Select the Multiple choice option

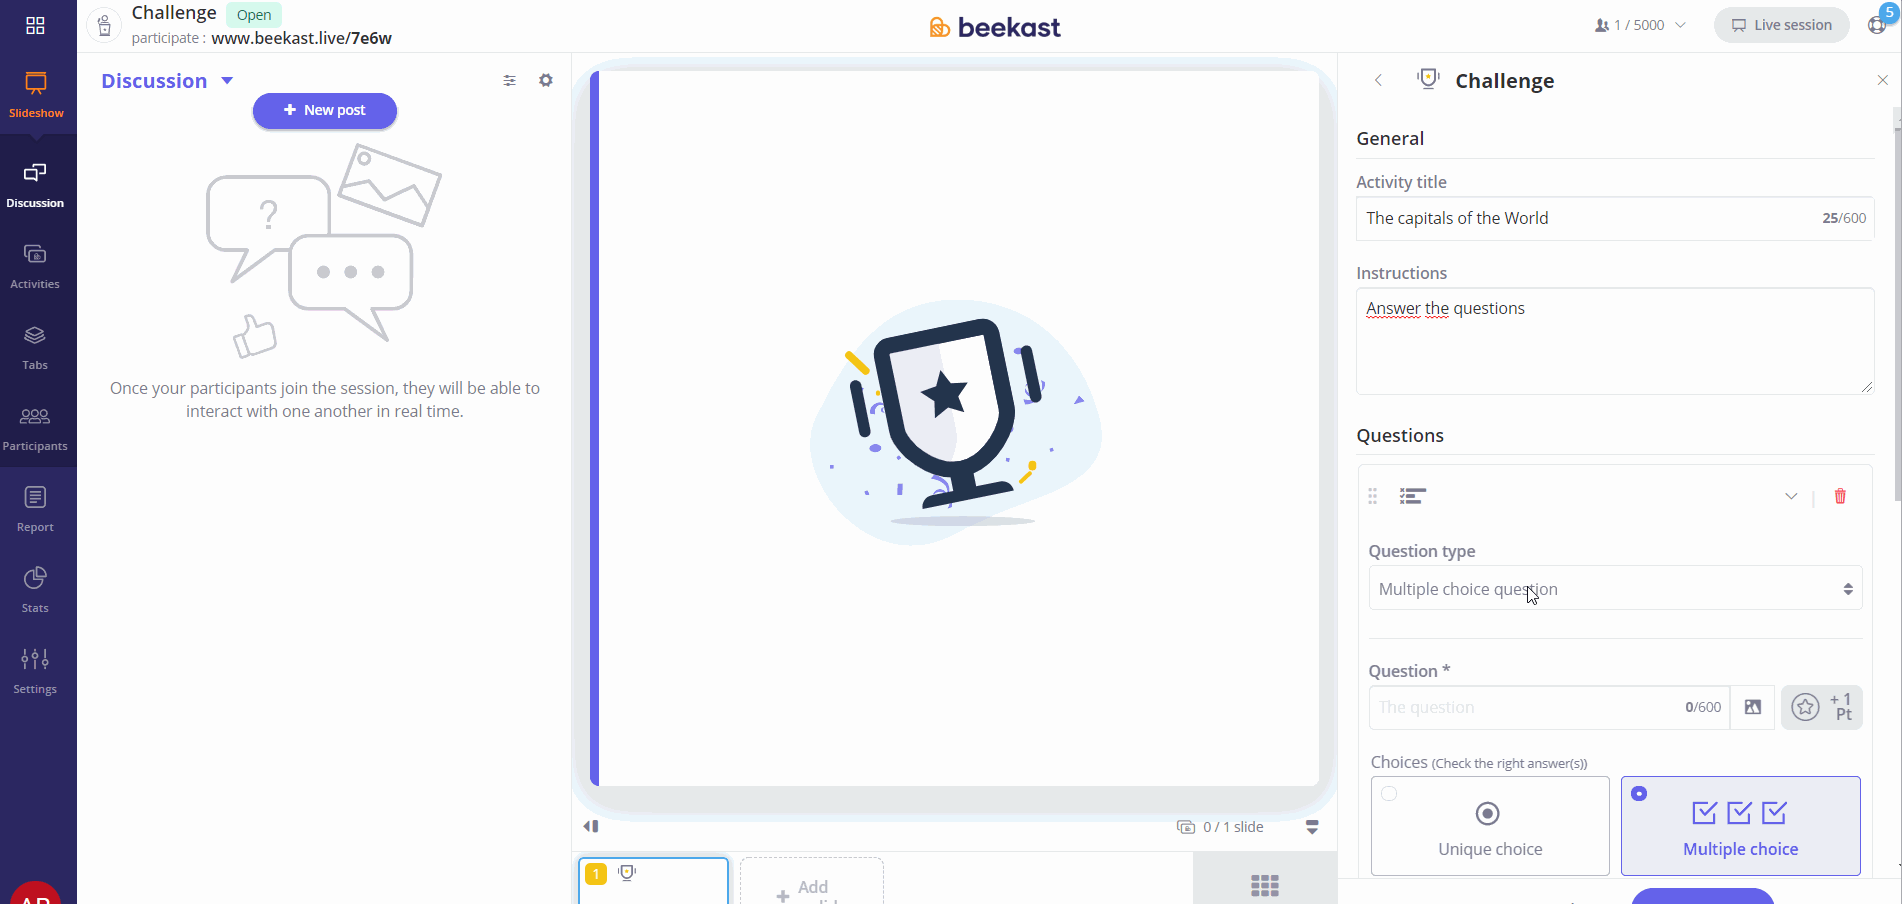1741,826
